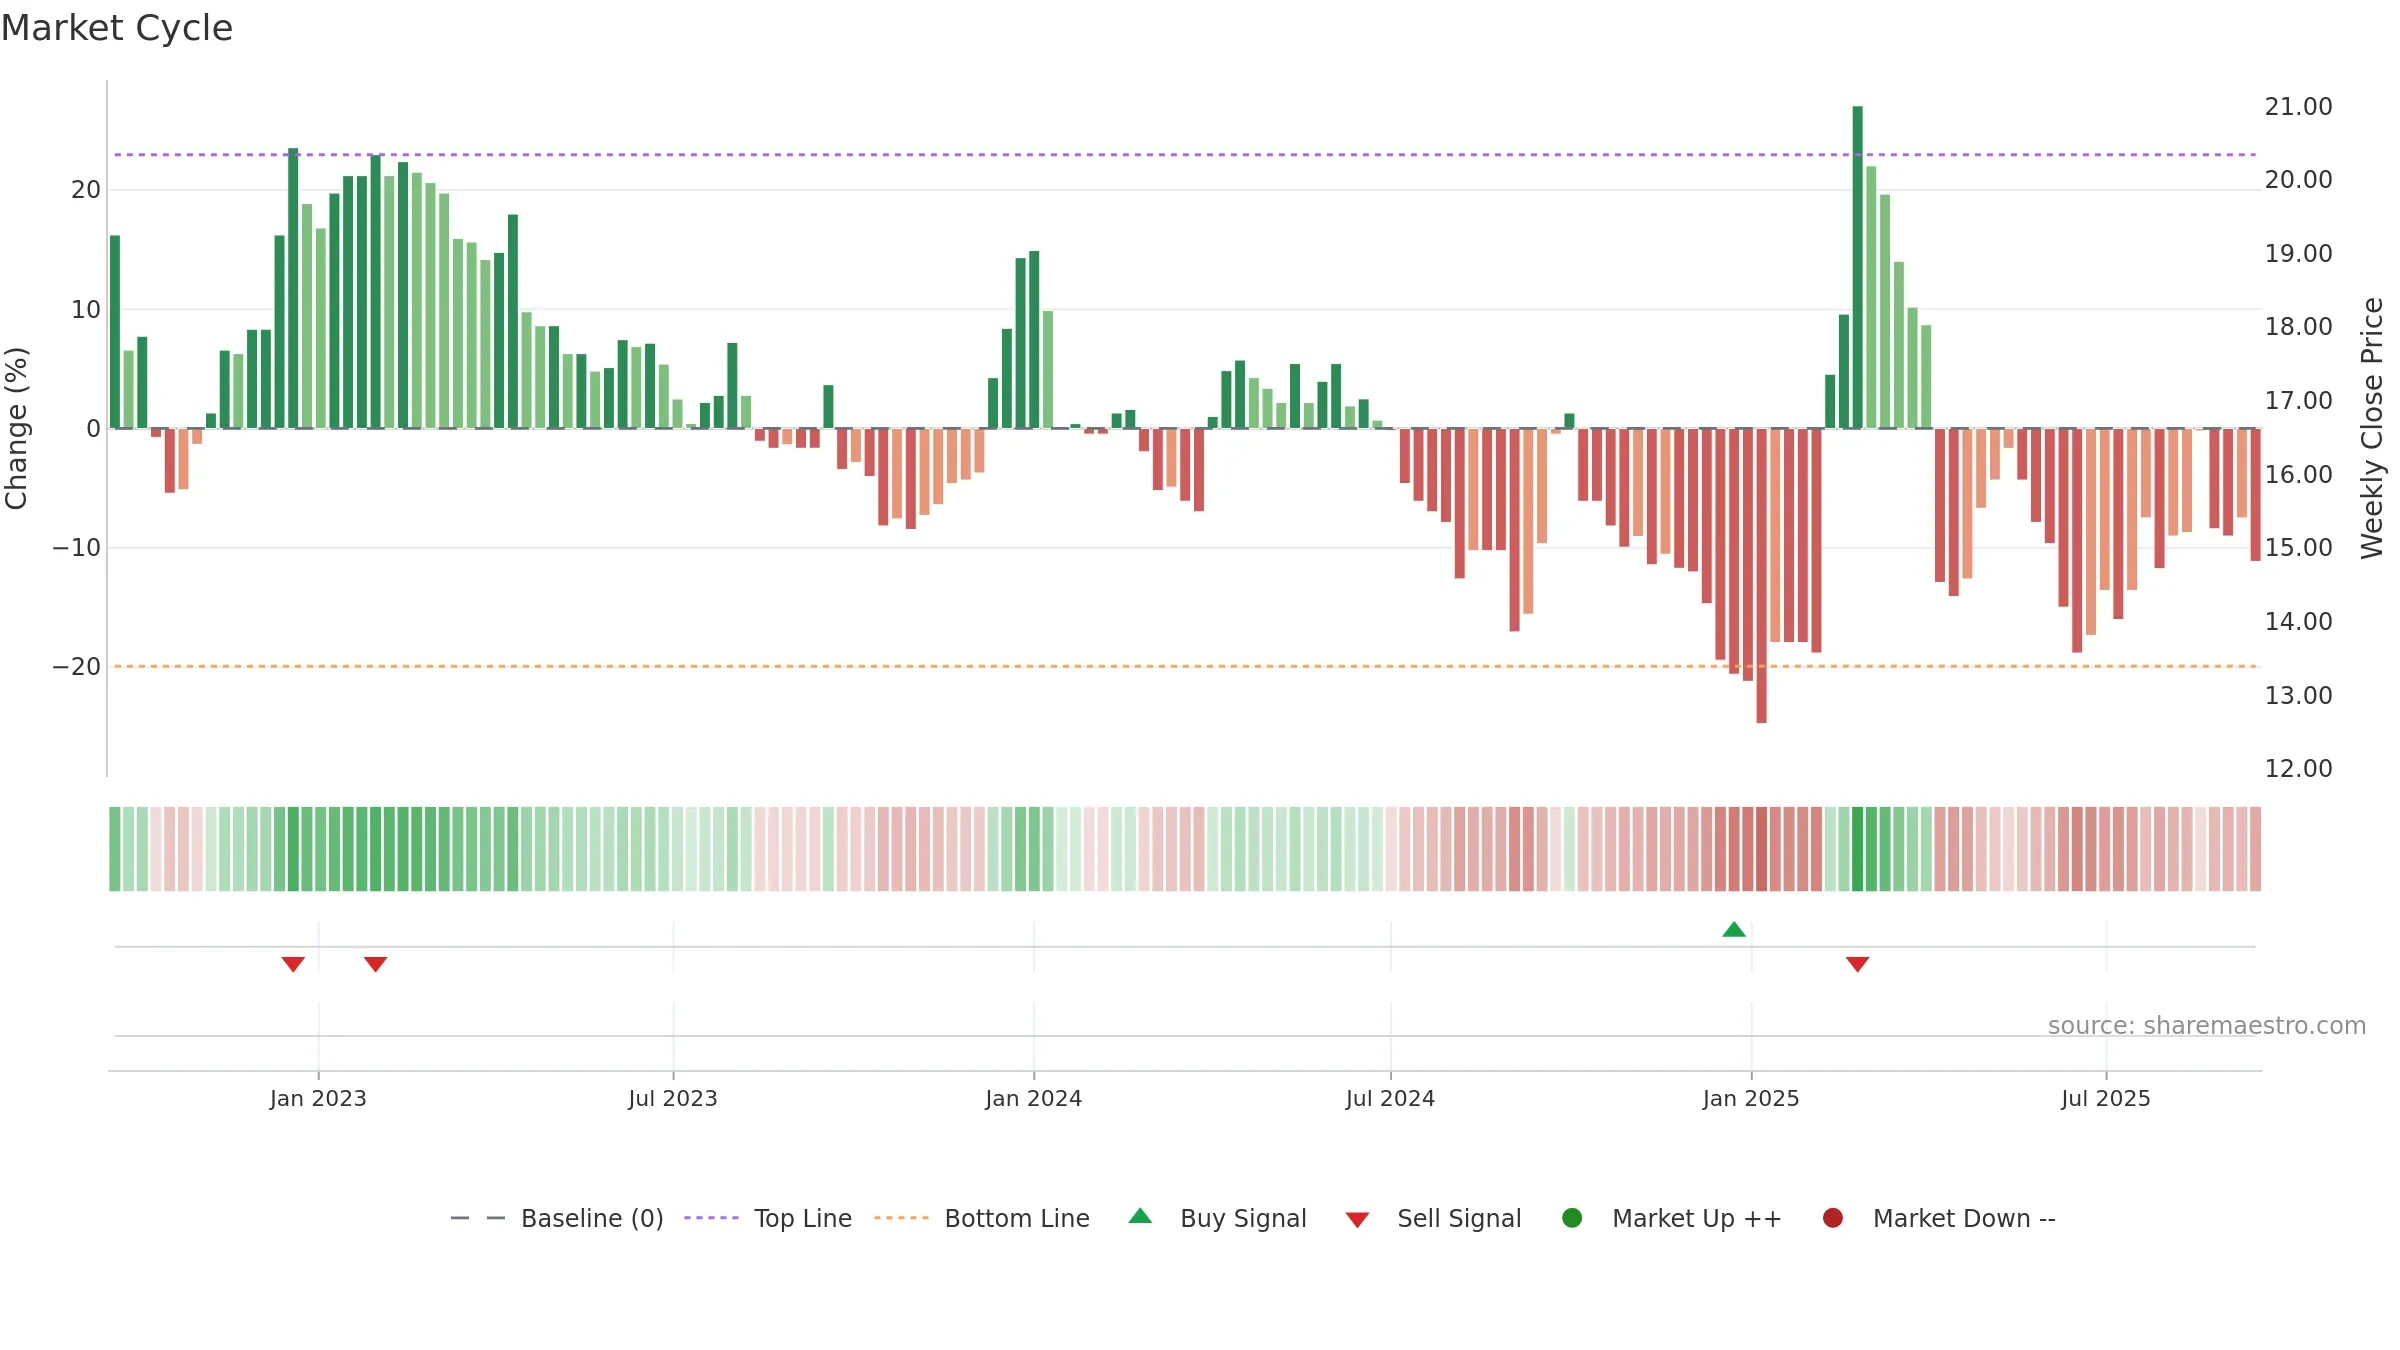Toggle the Baseline (0) legend entry
The image size is (2400, 1350).
click(x=557, y=1218)
